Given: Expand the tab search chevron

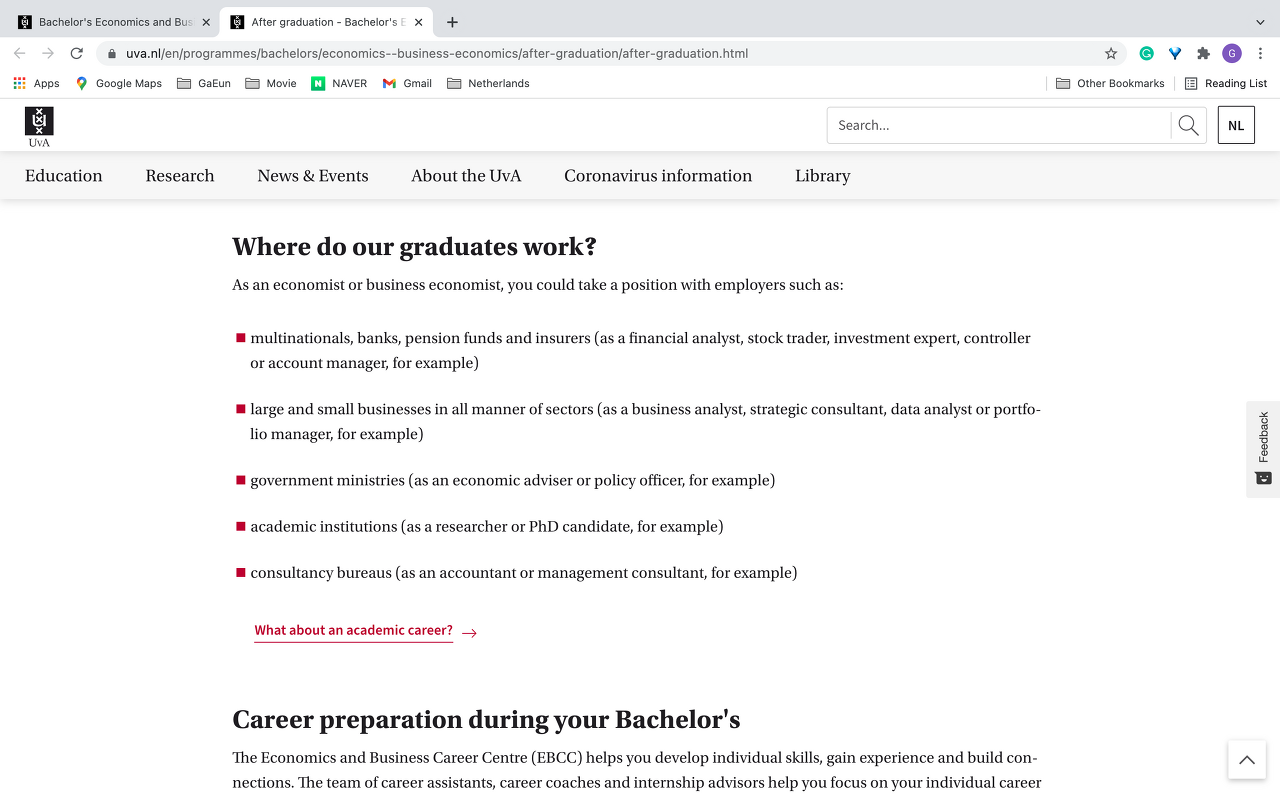Looking at the screenshot, I should [1260, 22].
